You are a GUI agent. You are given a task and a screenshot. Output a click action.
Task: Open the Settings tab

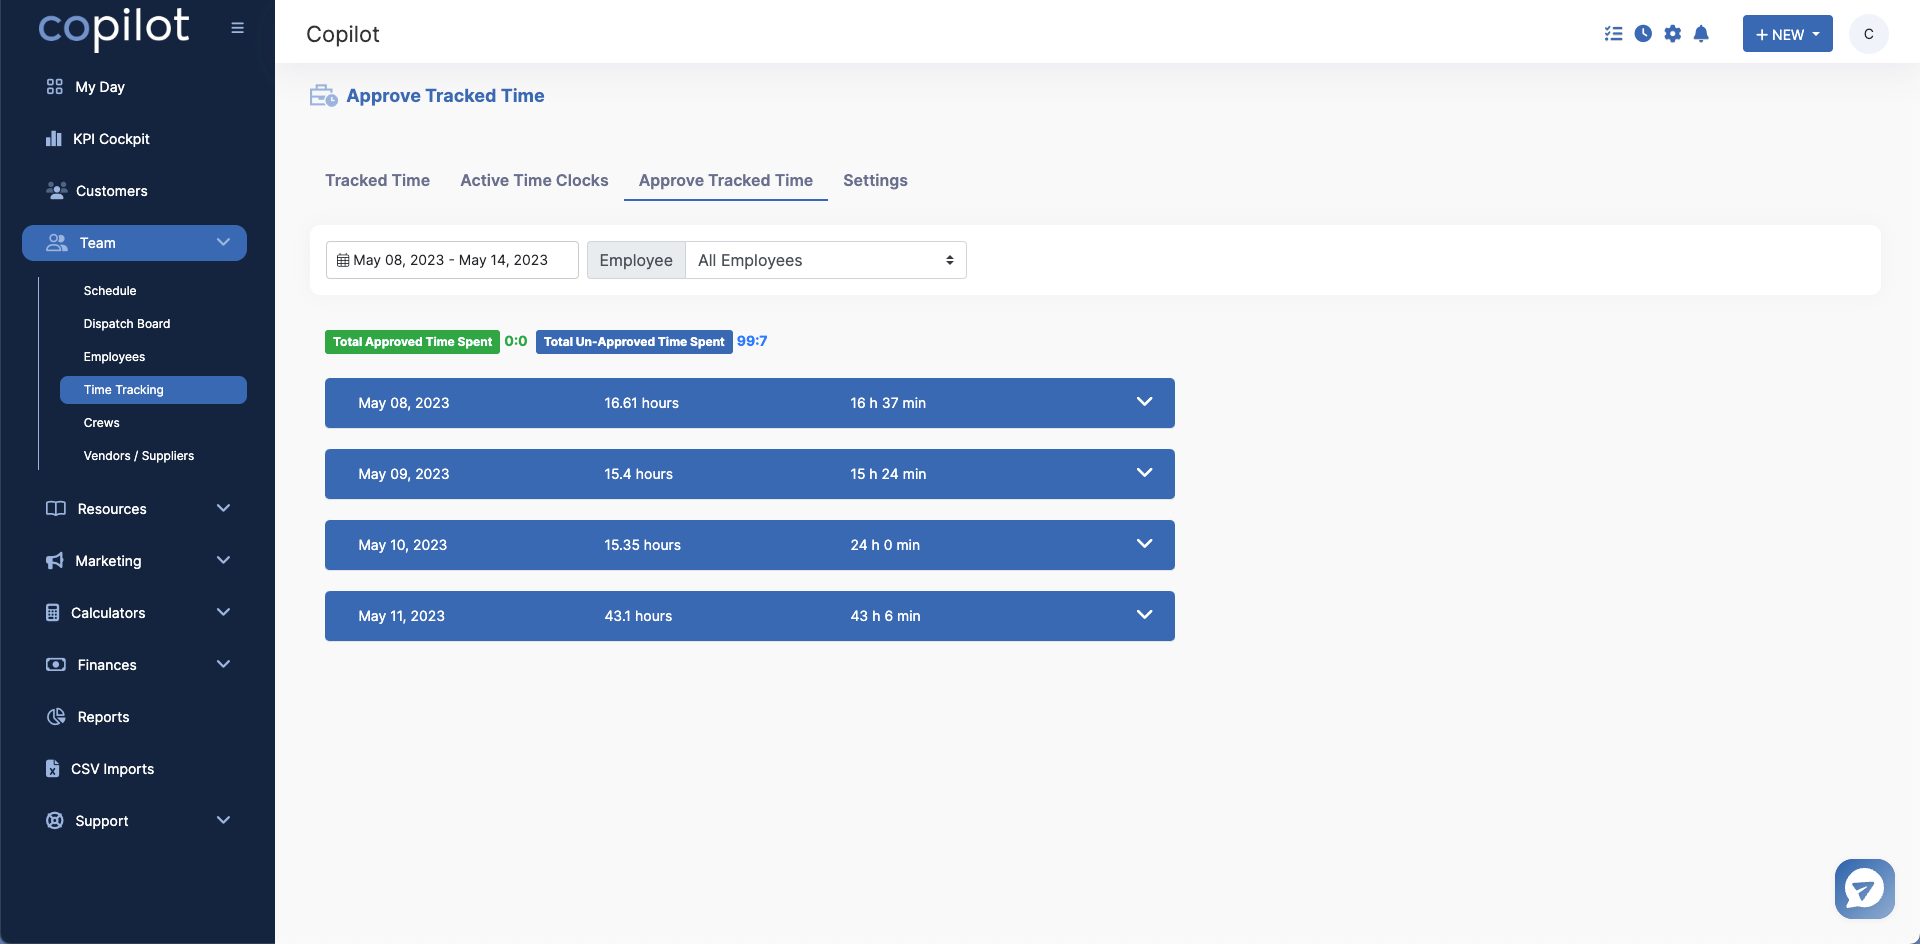point(875,180)
